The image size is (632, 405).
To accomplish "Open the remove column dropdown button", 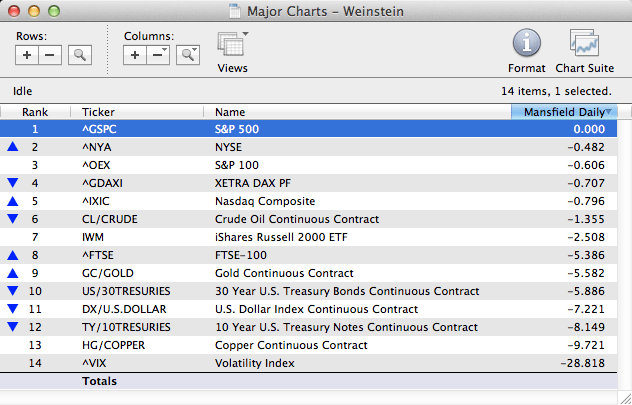I will click(x=158, y=55).
